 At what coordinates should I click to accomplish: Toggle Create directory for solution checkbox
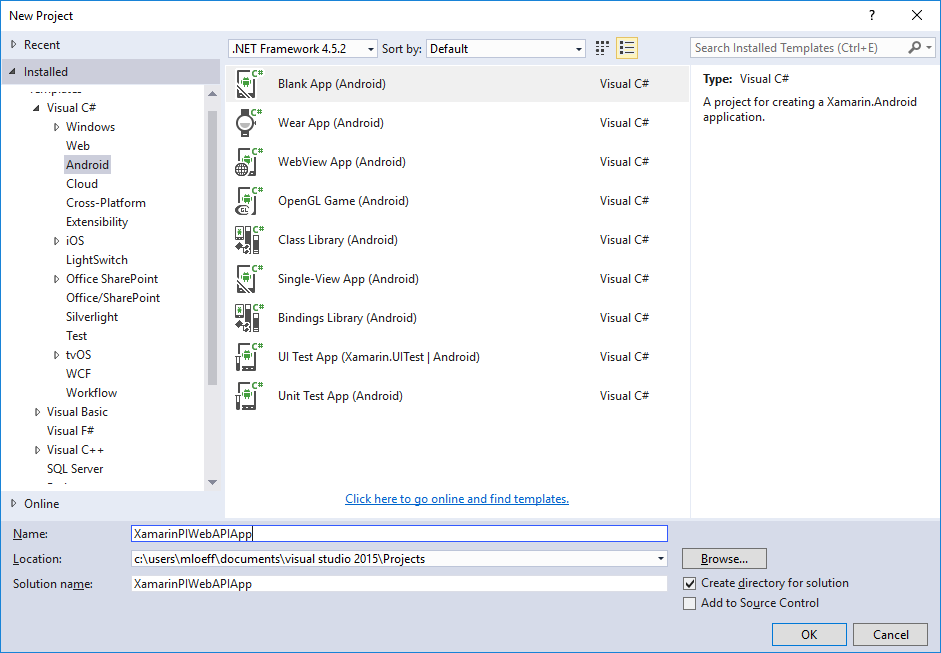point(690,583)
